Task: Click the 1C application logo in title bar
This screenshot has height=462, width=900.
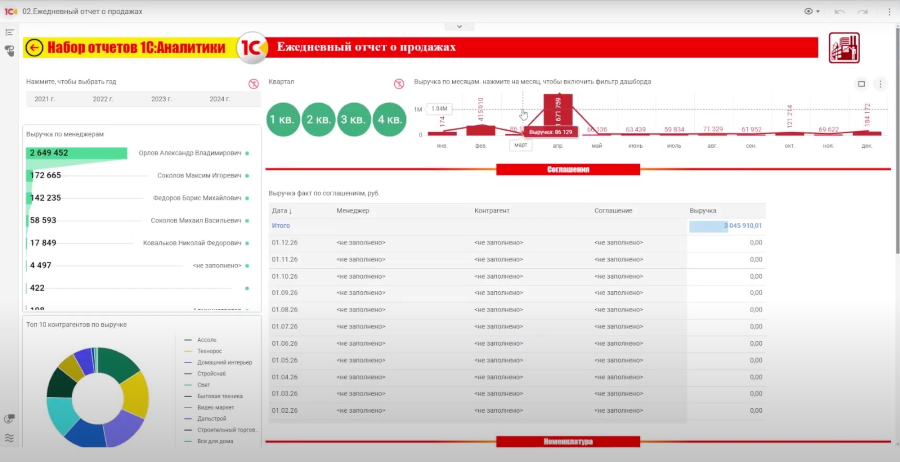Action: coord(11,11)
